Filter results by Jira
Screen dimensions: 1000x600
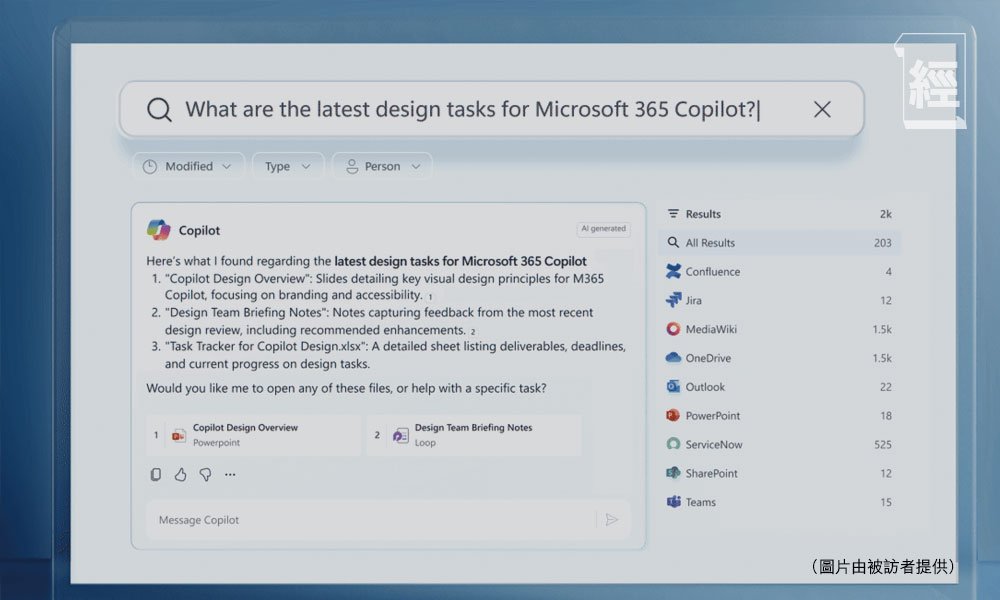(779, 300)
